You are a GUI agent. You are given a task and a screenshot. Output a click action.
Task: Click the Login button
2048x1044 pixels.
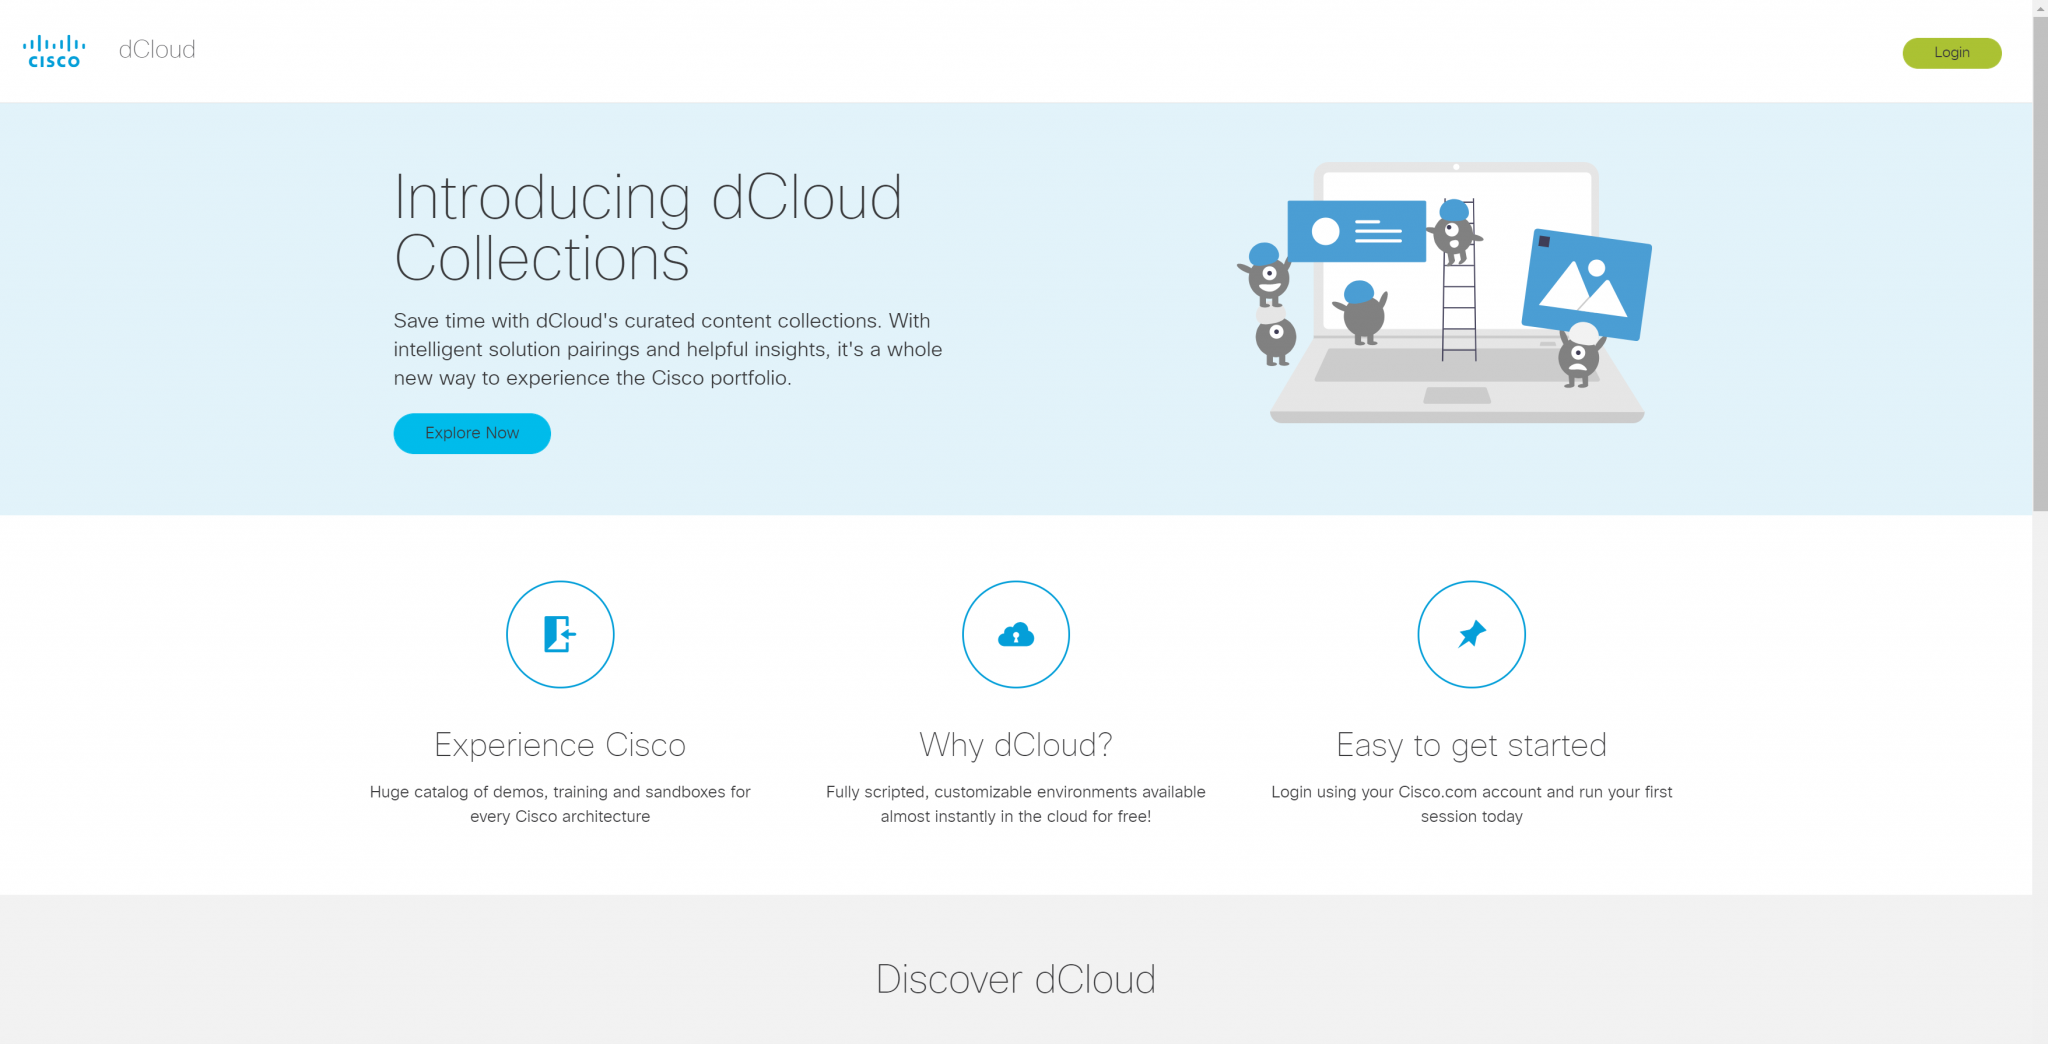[x=1951, y=52]
